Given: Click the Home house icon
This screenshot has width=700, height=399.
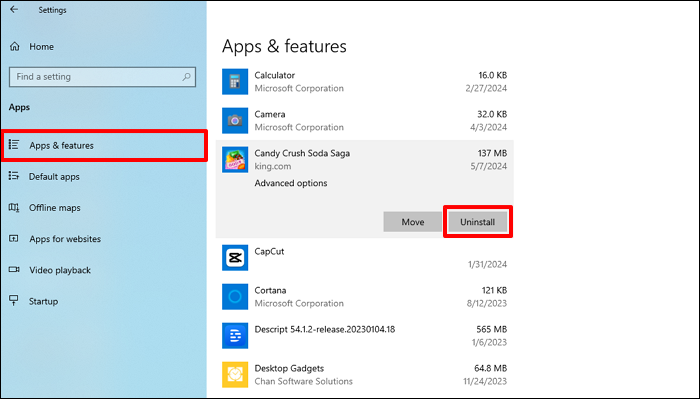Looking at the screenshot, I should click(15, 46).
